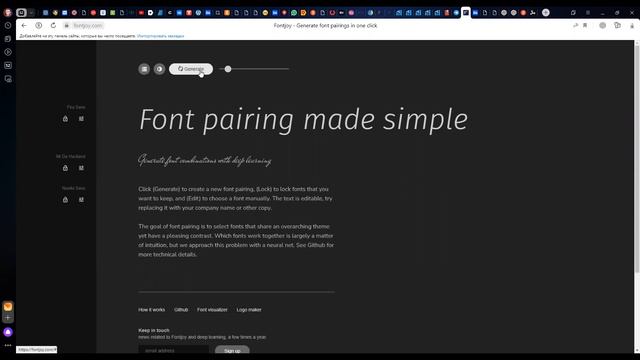Image resolution: width=640 pixels, height=360 pixels.
Task: Toggle the sidebar menu icon left of Generate
Action: pos(144,69)
